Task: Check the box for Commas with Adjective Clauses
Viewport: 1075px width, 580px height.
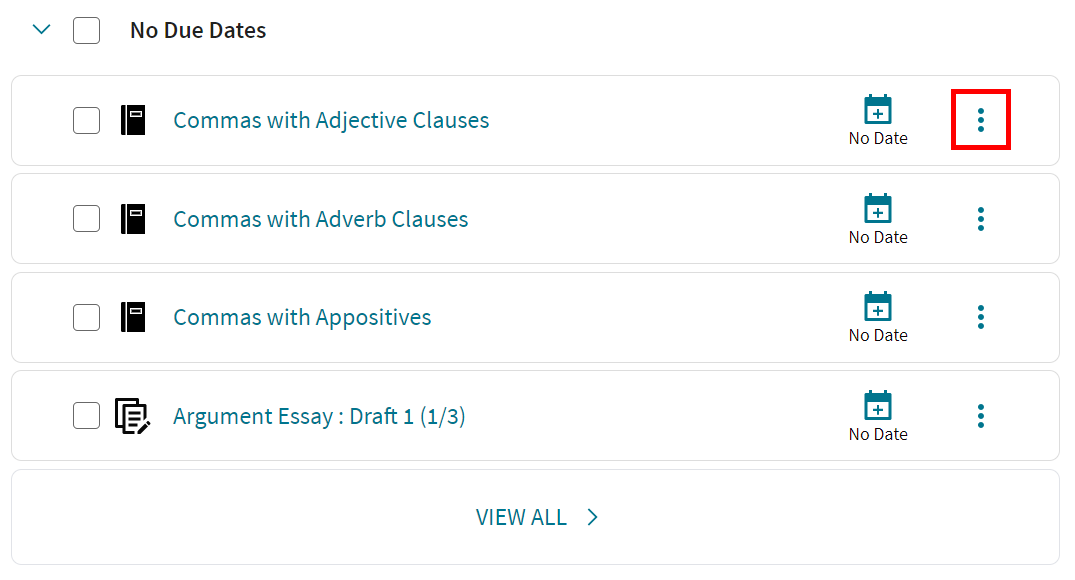Action: click(86, 120)
